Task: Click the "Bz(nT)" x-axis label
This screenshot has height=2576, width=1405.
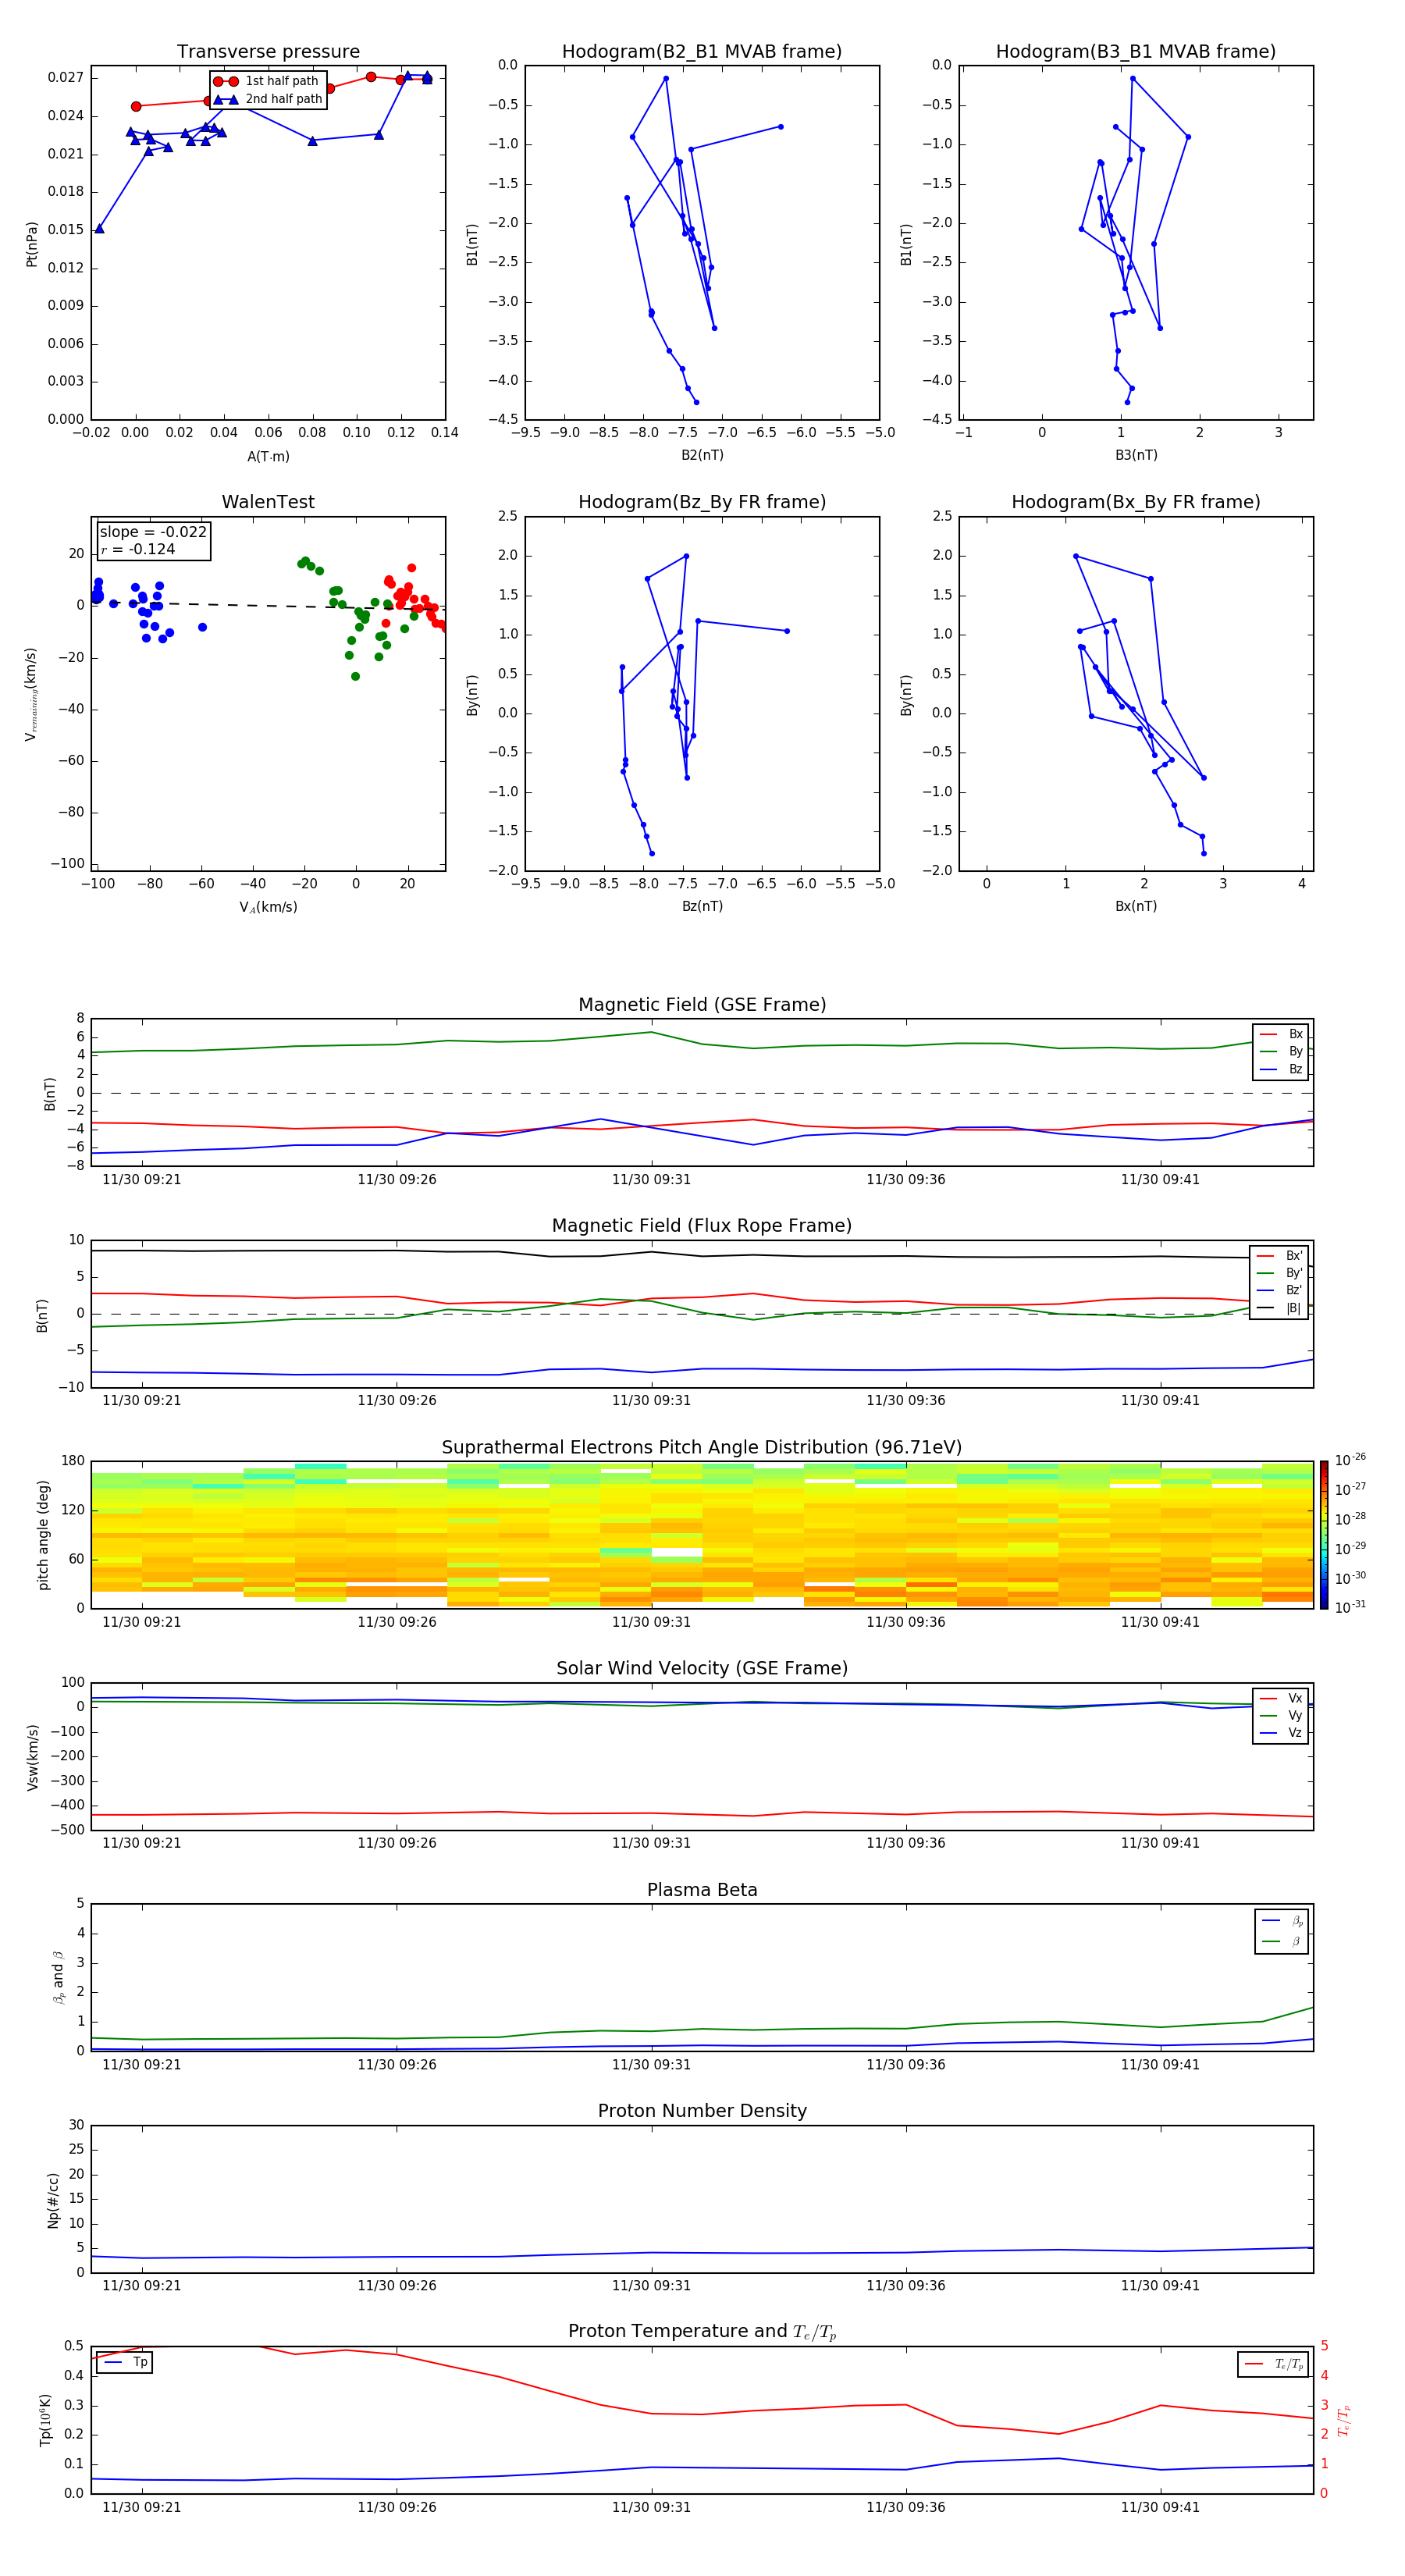Action: 702,906
